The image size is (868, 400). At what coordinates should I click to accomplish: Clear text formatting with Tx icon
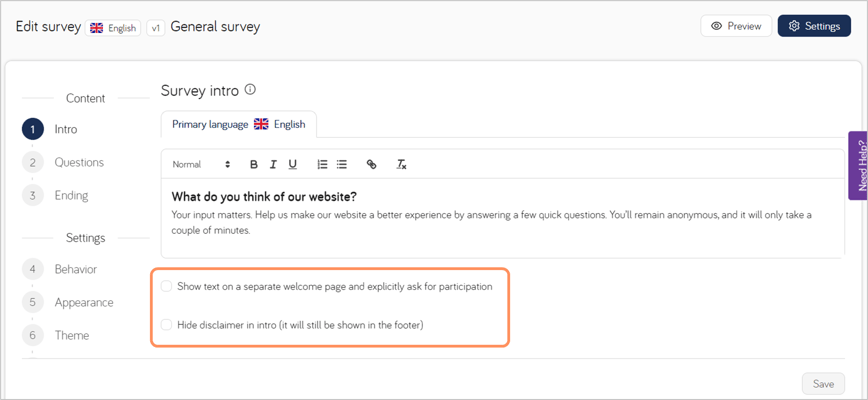(x=401, y=164)
